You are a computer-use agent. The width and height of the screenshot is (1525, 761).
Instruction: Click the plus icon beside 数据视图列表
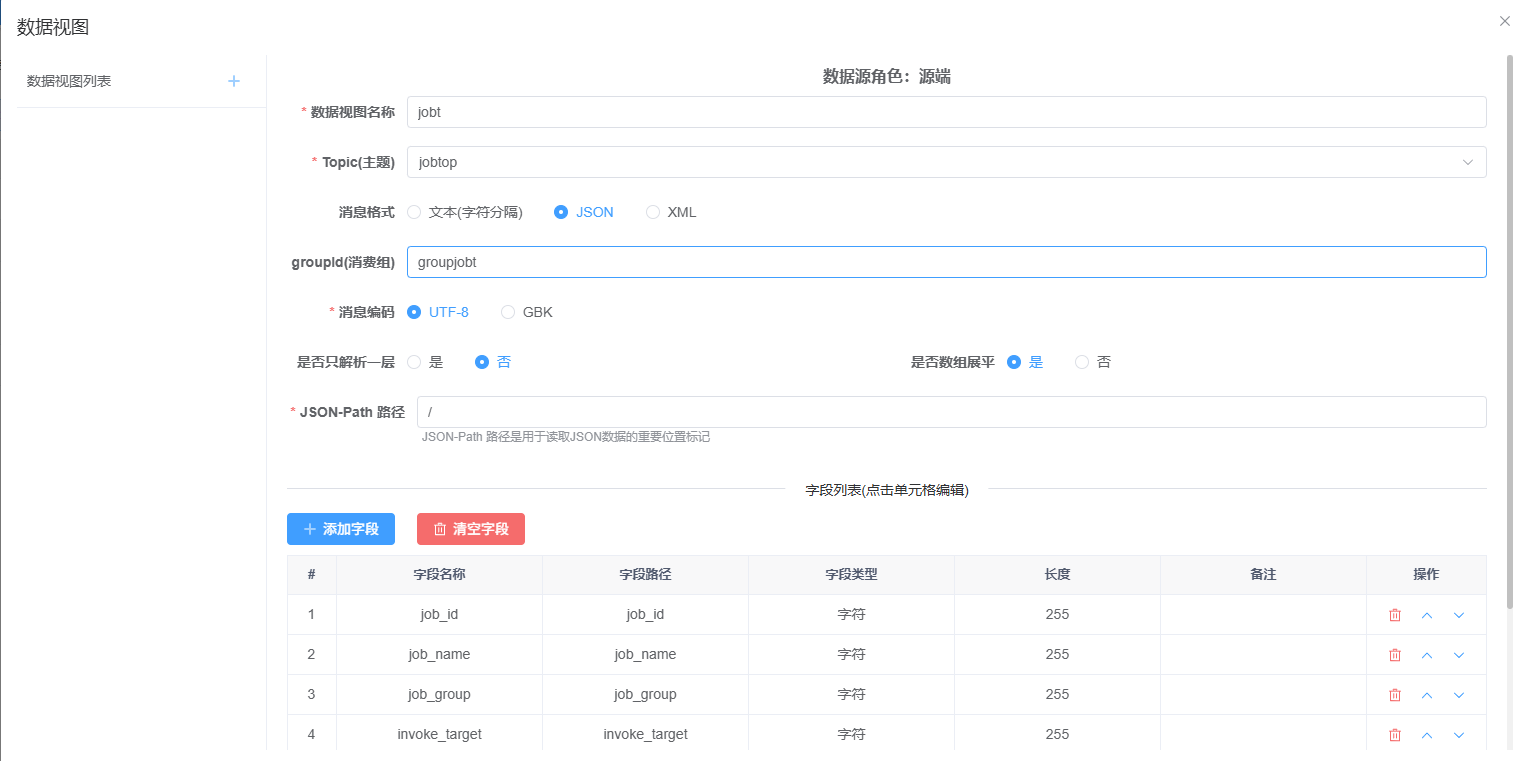click(234, 81)
